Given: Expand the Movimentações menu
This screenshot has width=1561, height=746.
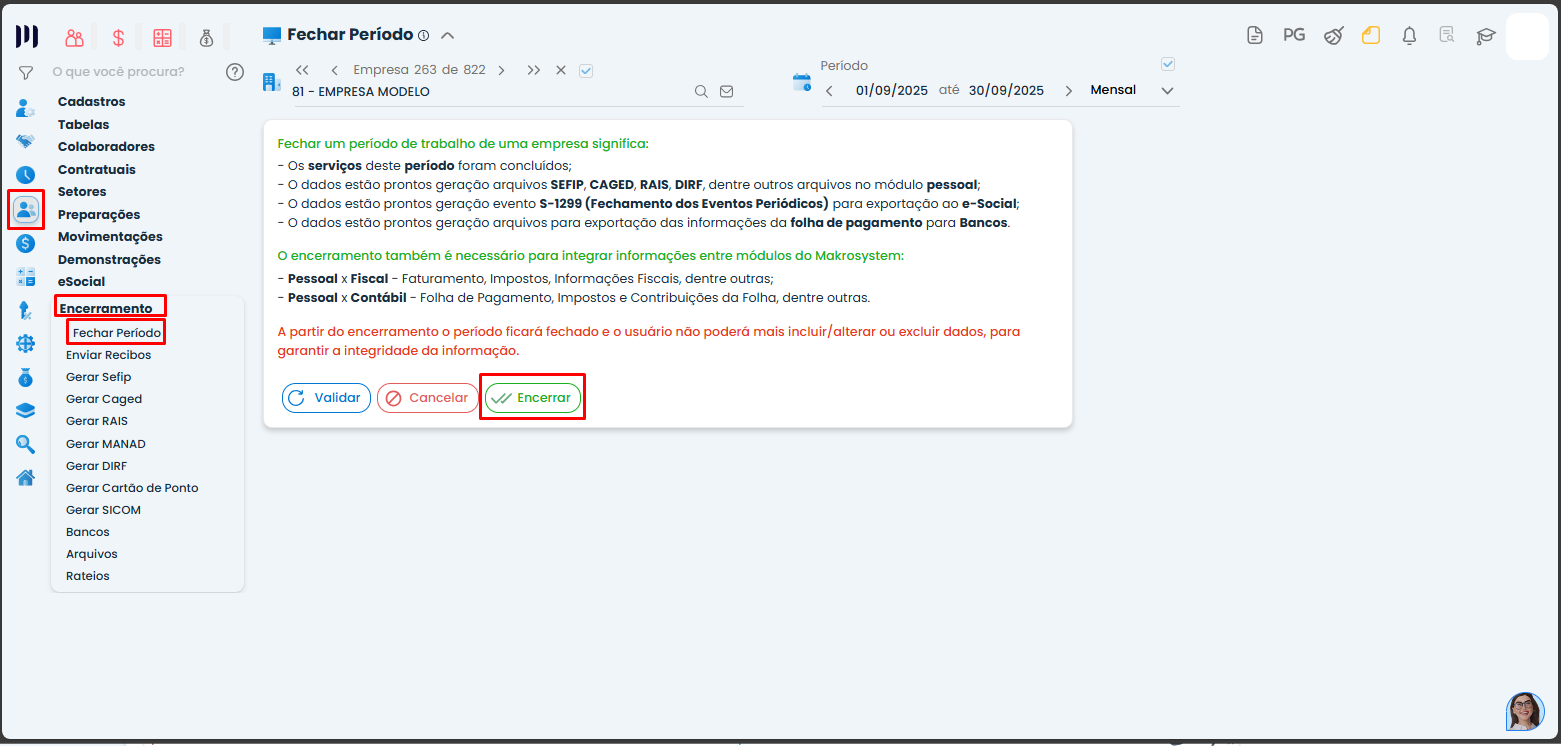Looking at the screenshot, I should 110,237.
